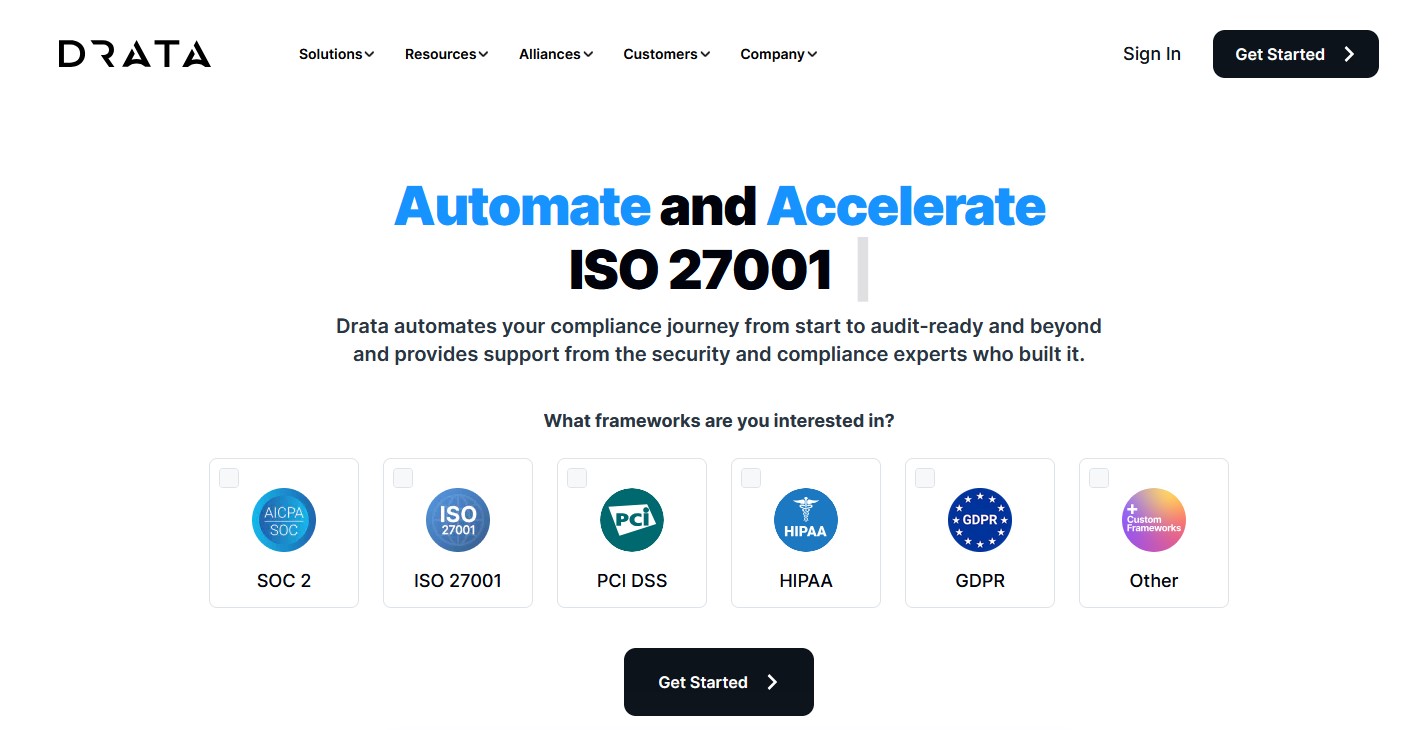Select the SOC 2 label
The image size is (1425, 730).
284,581
